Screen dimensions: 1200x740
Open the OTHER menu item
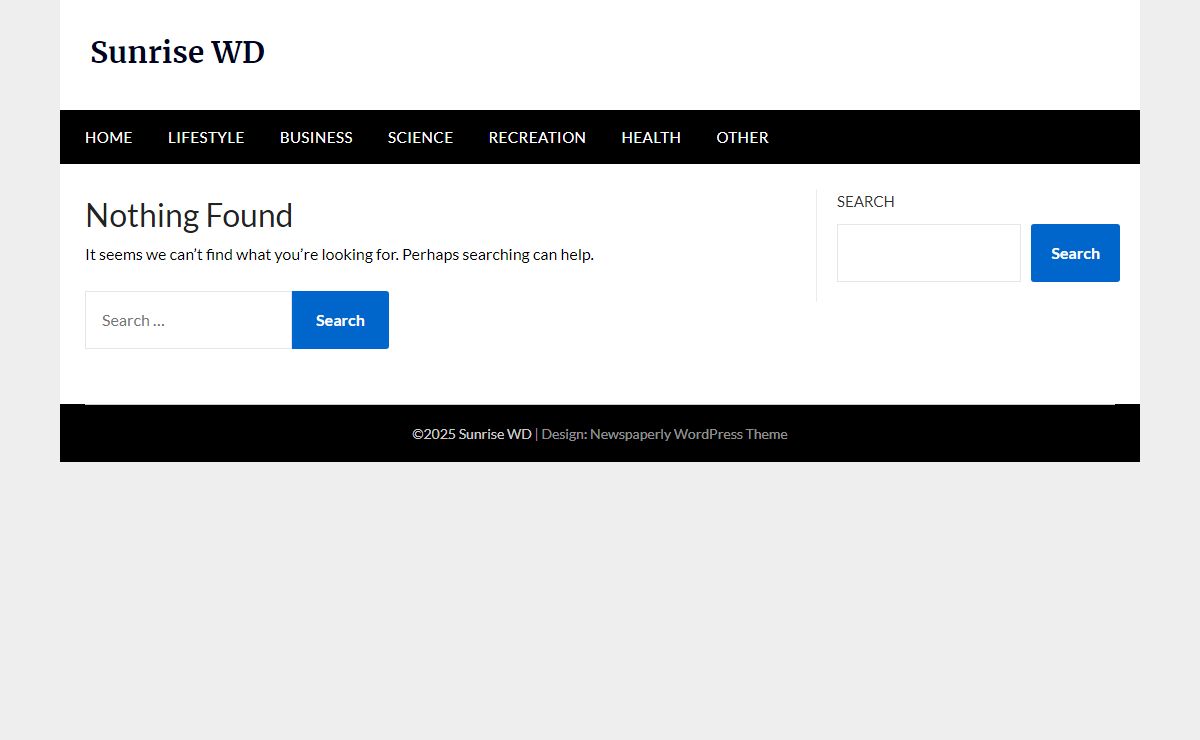742,137
